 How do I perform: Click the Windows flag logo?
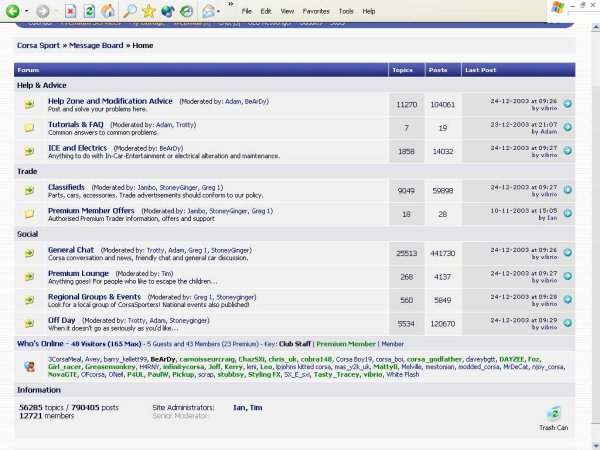tap(558, 8)
